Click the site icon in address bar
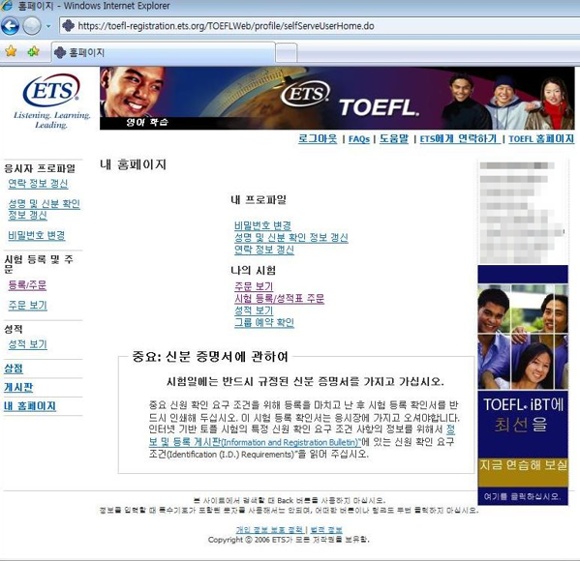This screenshot has width=580, height=561. pos(68,26)
